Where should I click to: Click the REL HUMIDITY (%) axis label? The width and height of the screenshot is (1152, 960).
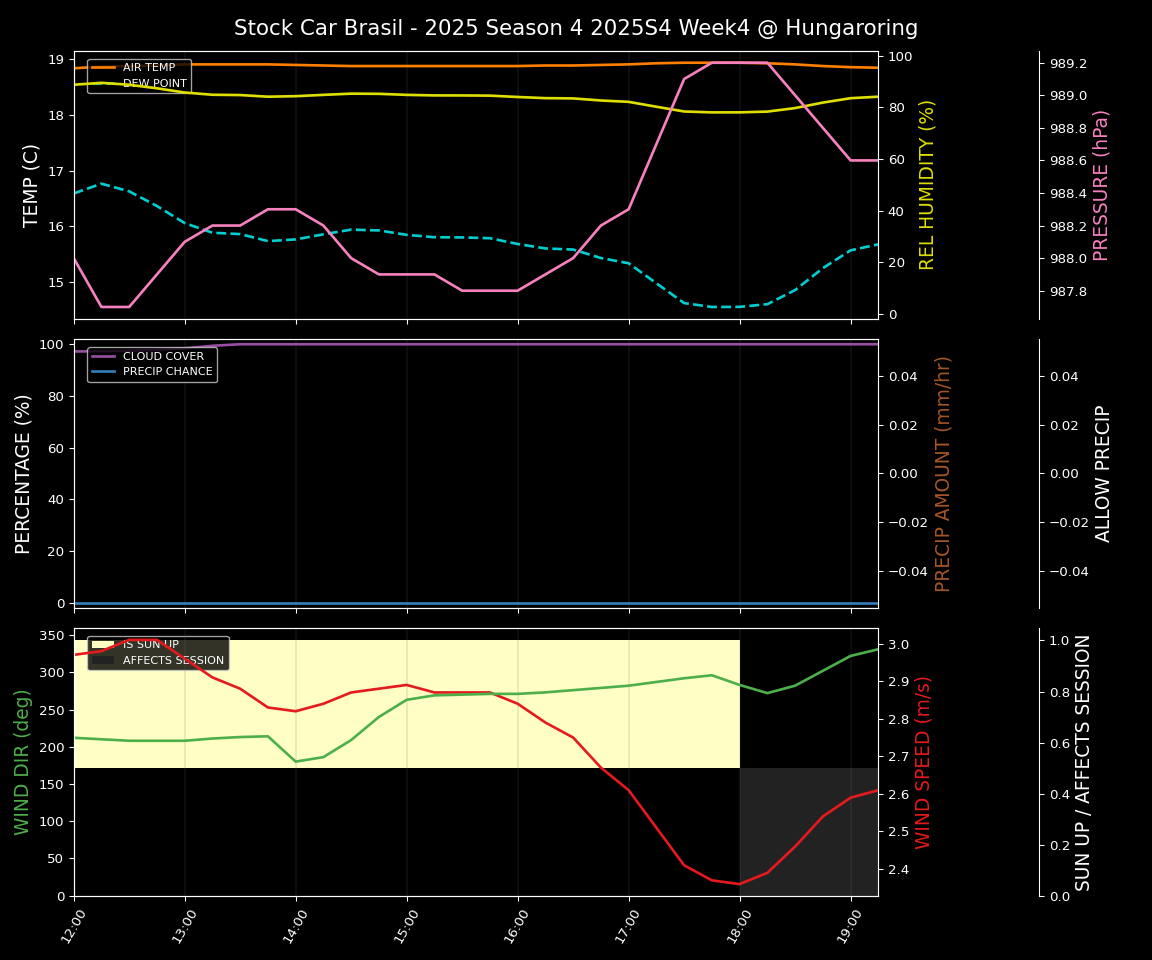pyautogui.click(x=927, y=185)
